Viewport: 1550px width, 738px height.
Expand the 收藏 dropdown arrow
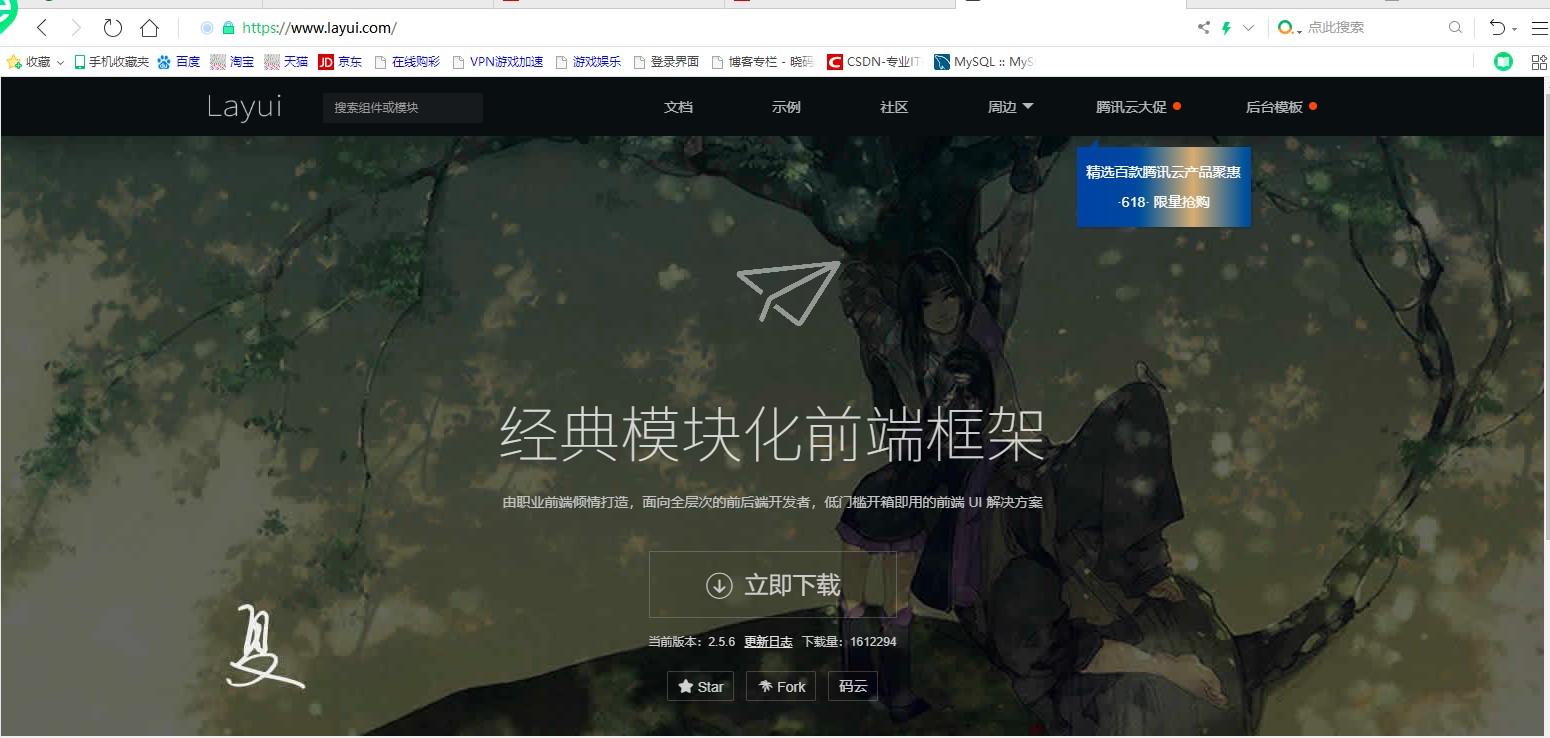[60, 63]
